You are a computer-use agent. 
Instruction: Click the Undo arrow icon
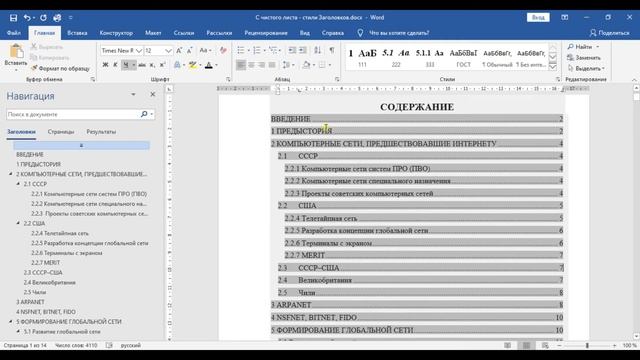point(27,18)
